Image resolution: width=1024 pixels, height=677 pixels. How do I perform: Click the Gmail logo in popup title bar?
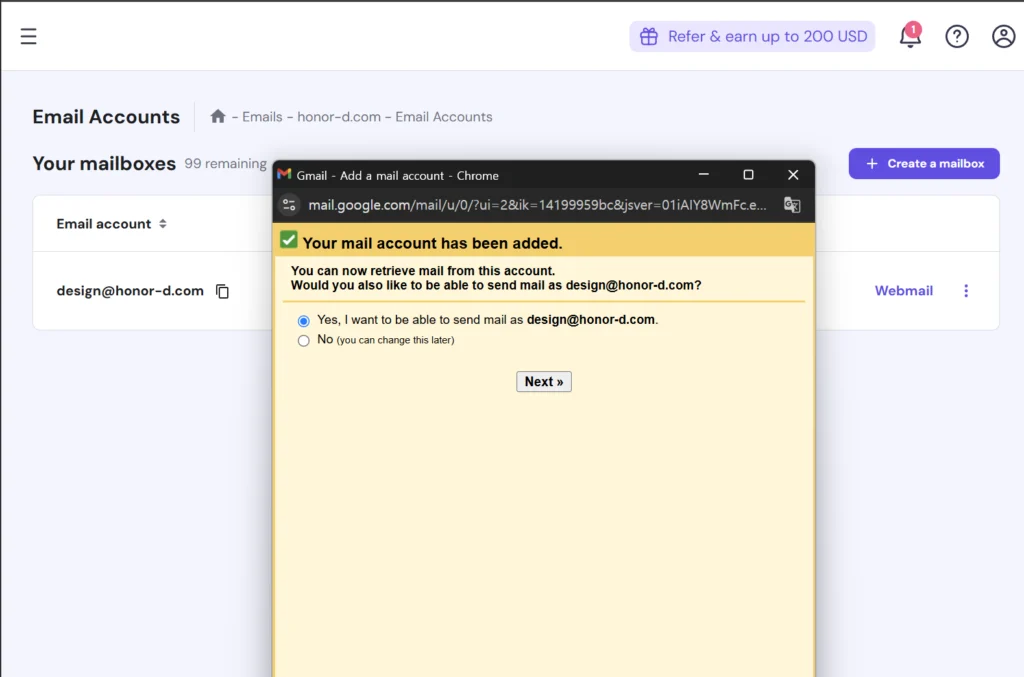[x=284, y=174]
